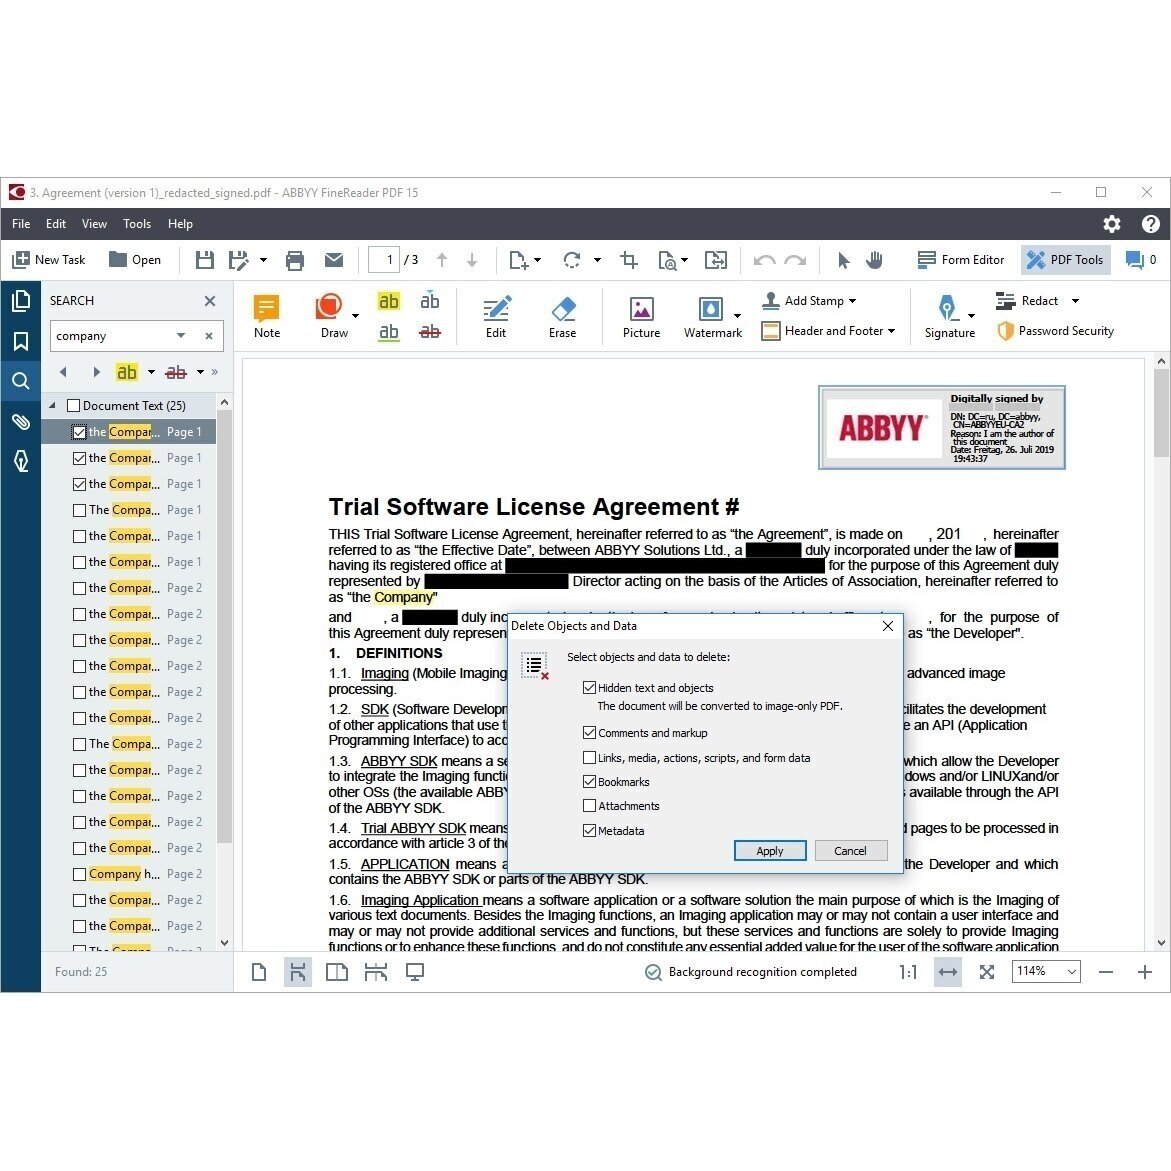
Task: Uncheck Comments and markup option
Action: (x=589, y=733)
